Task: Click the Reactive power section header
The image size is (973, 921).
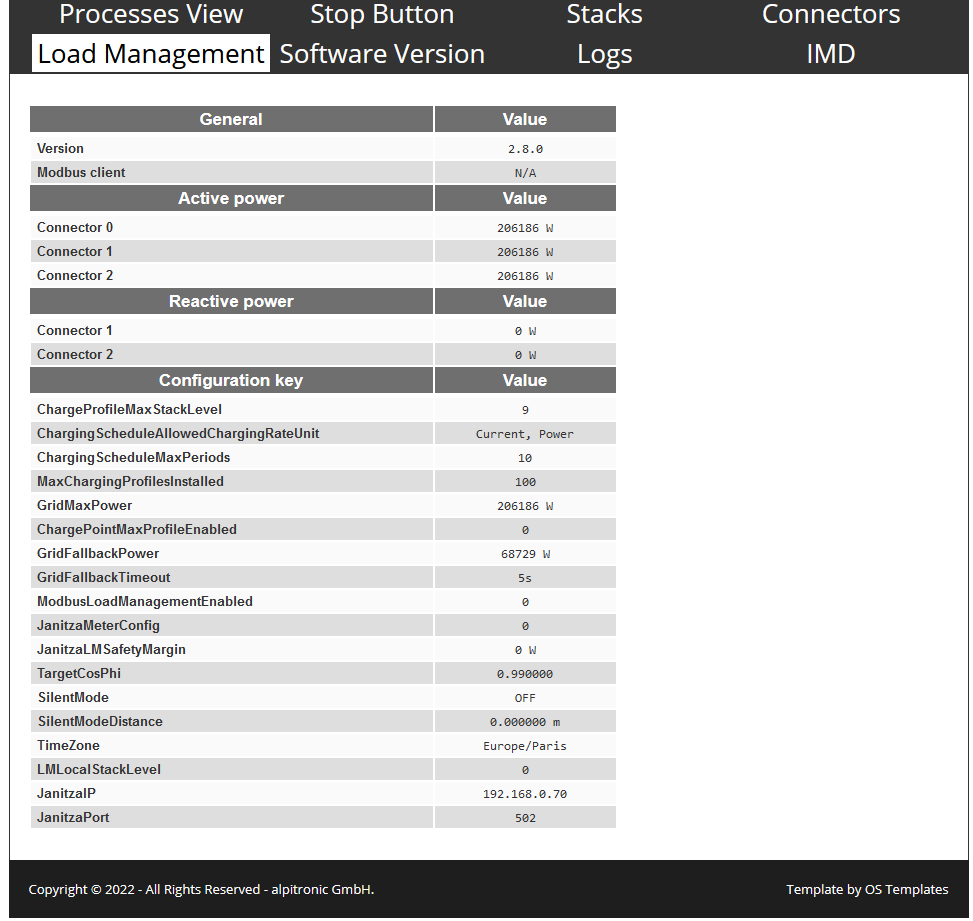Action: pos(231,302)
